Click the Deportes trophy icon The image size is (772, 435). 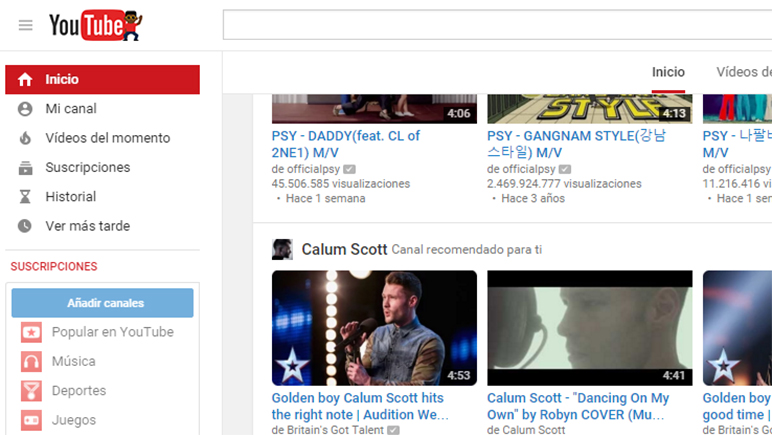[x=31, y=391]
